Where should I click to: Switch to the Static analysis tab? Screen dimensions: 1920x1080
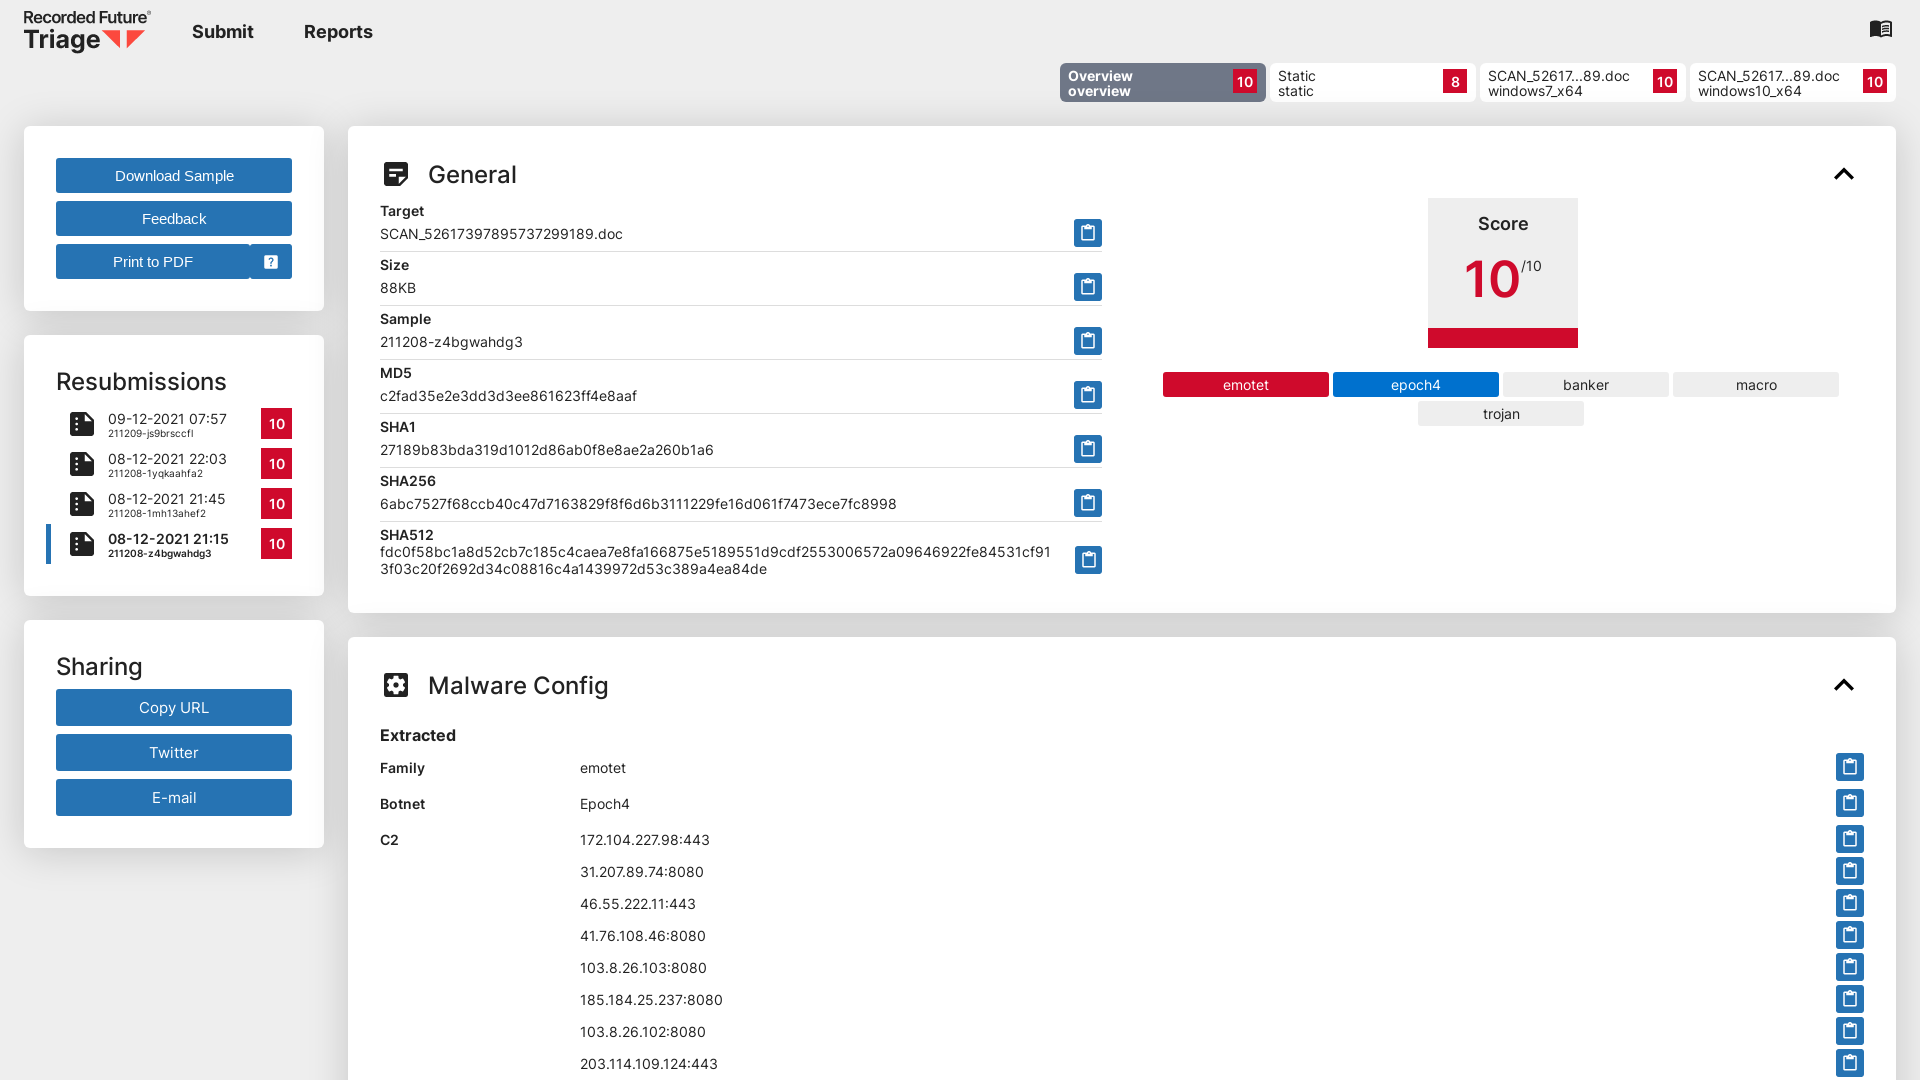(1373, 83)
